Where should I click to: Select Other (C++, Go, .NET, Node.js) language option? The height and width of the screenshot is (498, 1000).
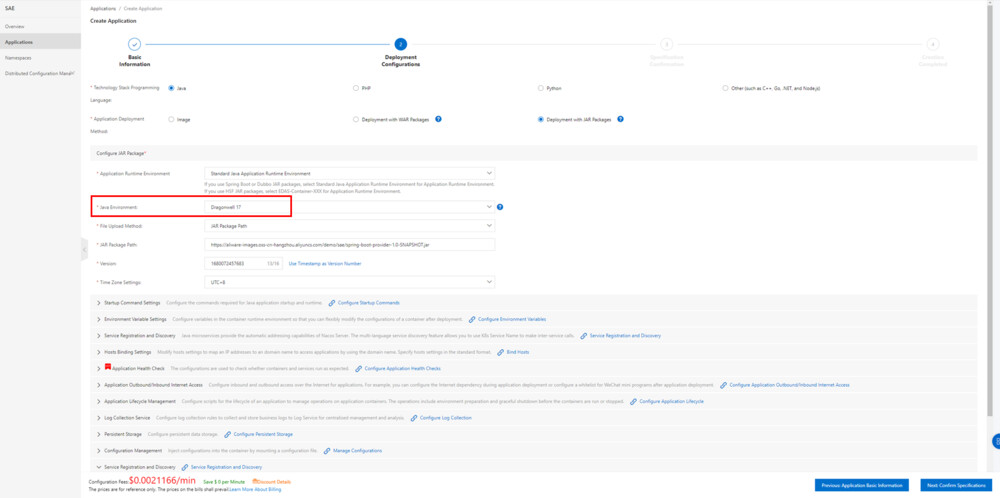pos(725,88)
